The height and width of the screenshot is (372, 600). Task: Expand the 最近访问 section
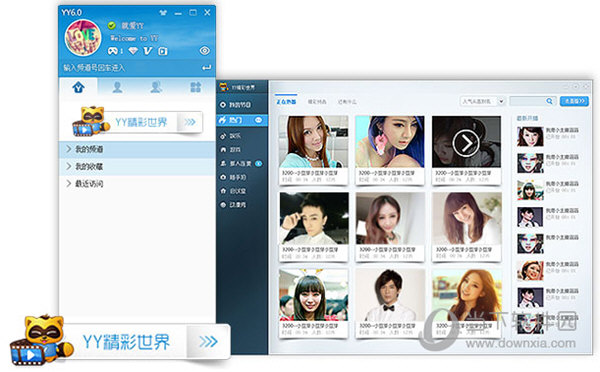[137, 184]
